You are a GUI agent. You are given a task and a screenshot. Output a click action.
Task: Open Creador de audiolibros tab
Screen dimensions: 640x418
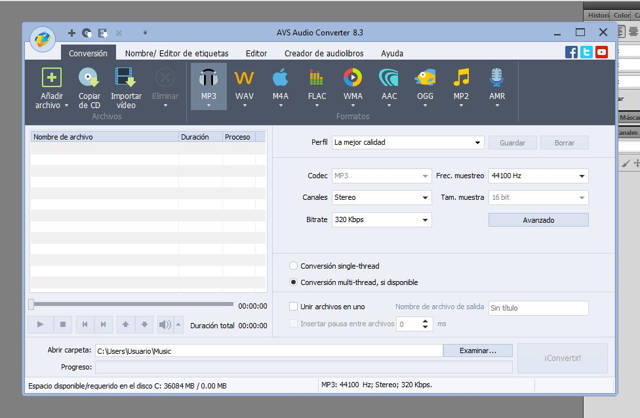click(324, 53)
